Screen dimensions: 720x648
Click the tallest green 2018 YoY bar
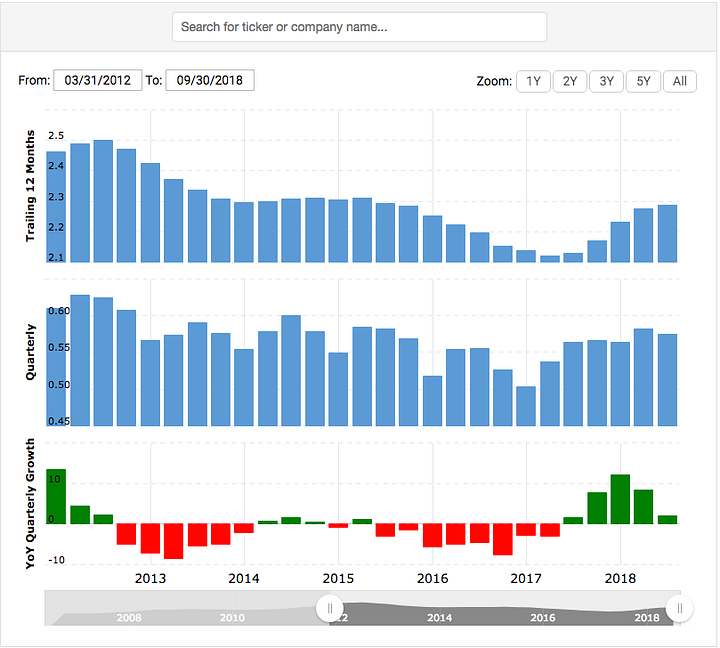(x=620, y=499)
